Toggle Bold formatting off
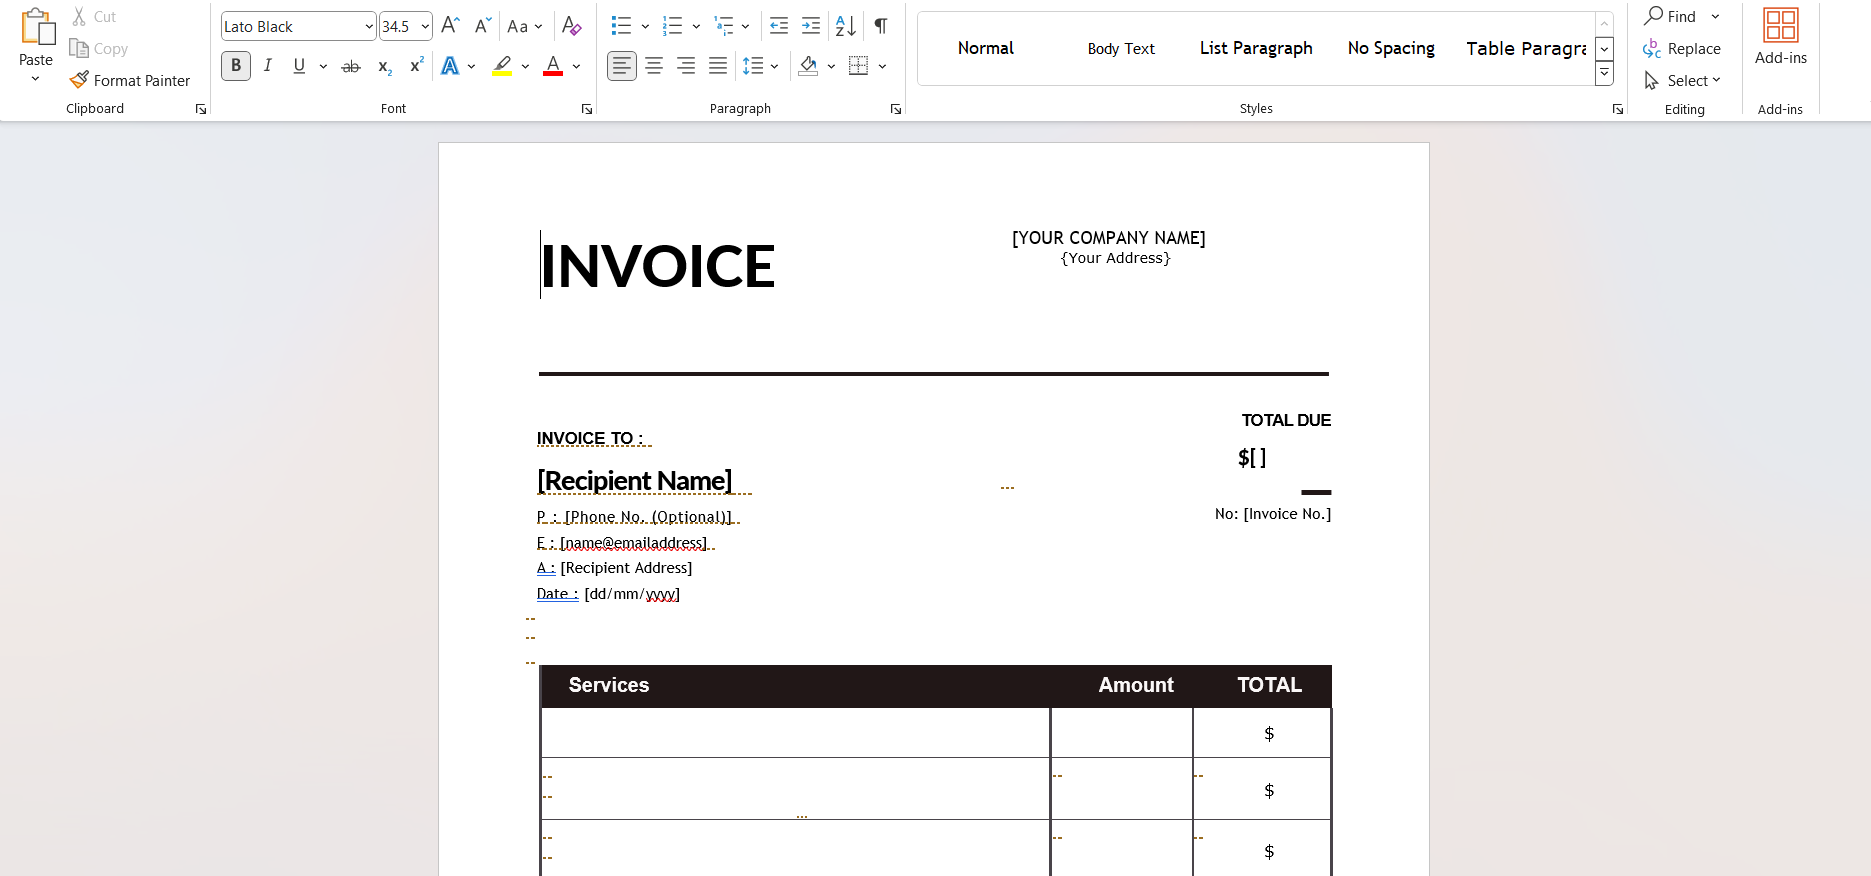The image size is (1871, 876). pos(236,66)
